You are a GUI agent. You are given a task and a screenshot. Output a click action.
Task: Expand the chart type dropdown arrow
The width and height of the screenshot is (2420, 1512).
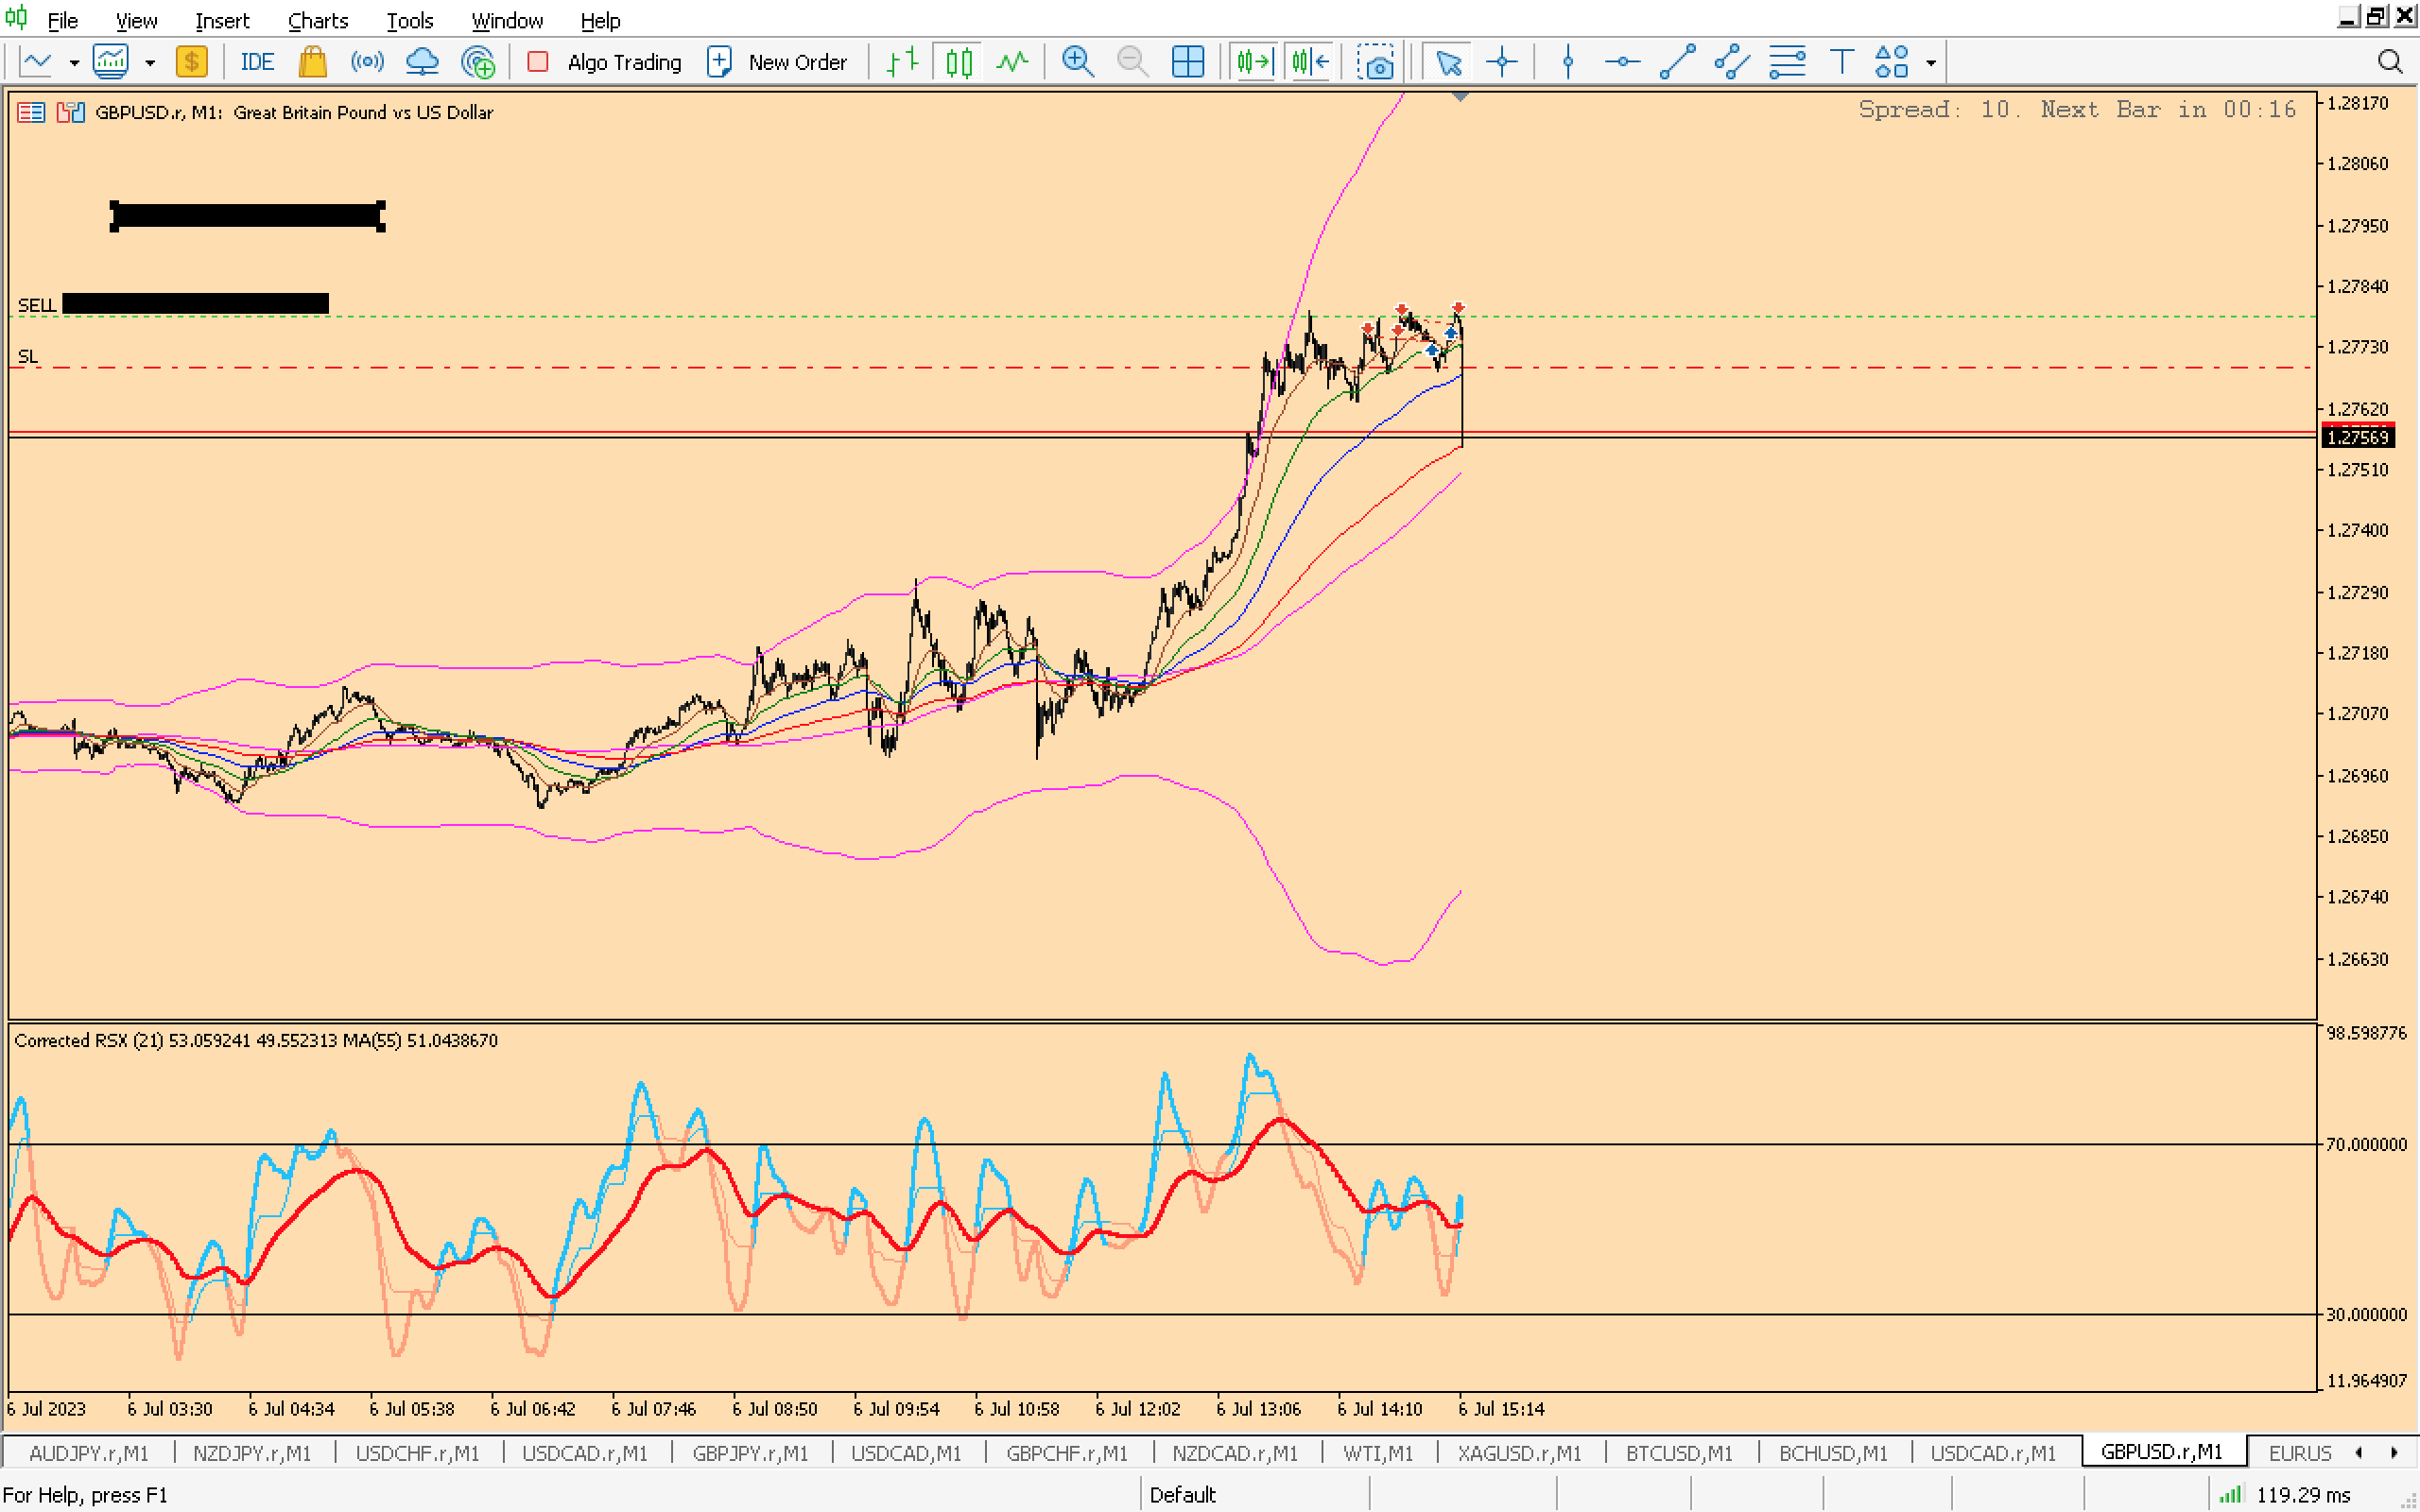pos(74,62)
